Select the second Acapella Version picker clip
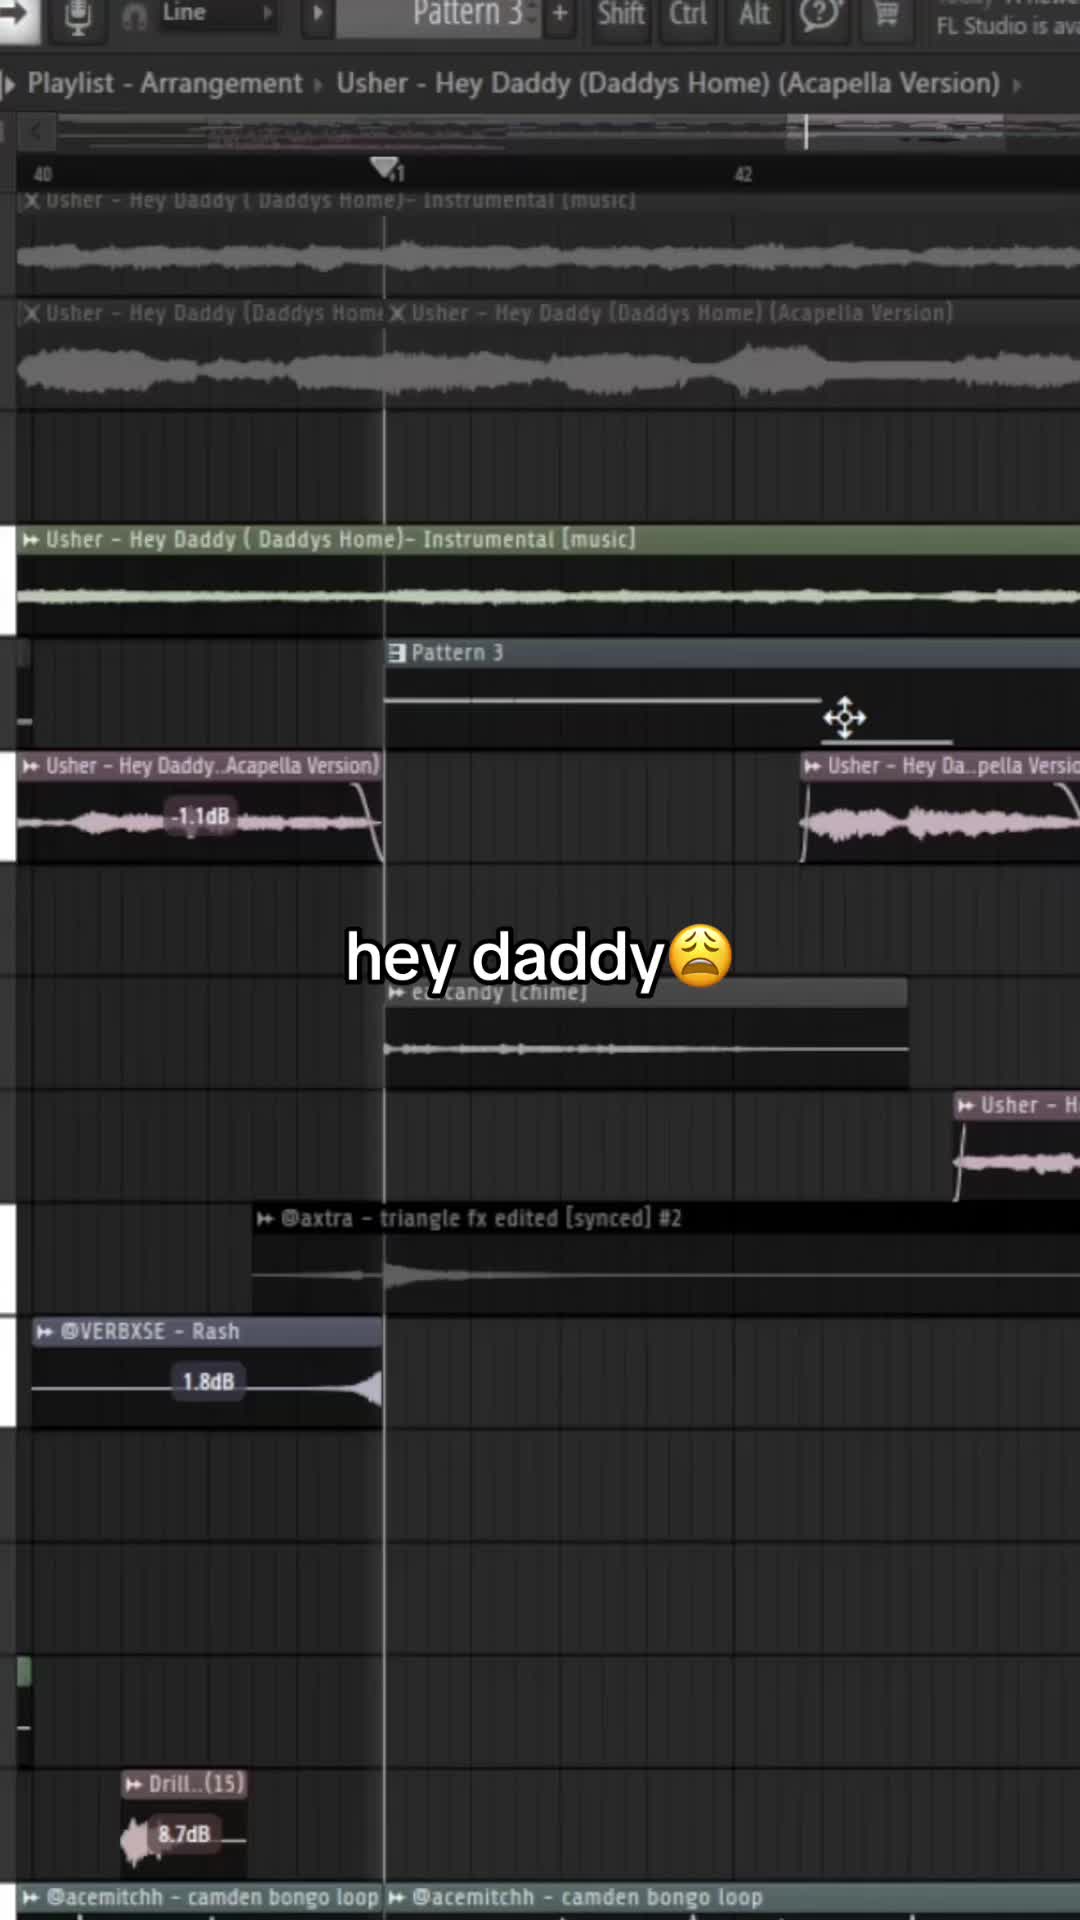The width and height of the screenshot is (1080, 1920). click(x=732, y=355)
